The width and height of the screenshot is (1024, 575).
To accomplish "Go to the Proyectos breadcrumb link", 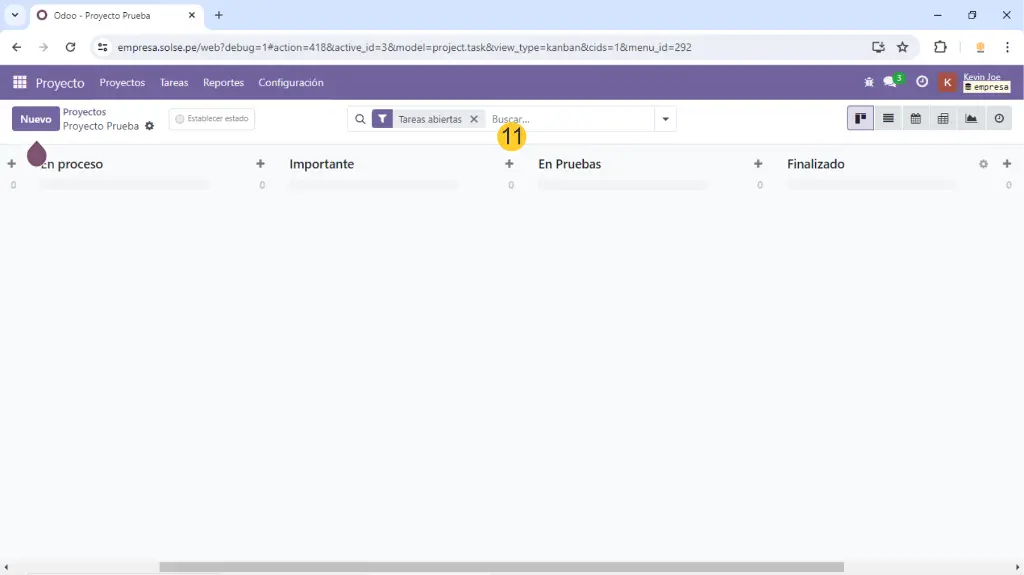I will coord(84,112).
